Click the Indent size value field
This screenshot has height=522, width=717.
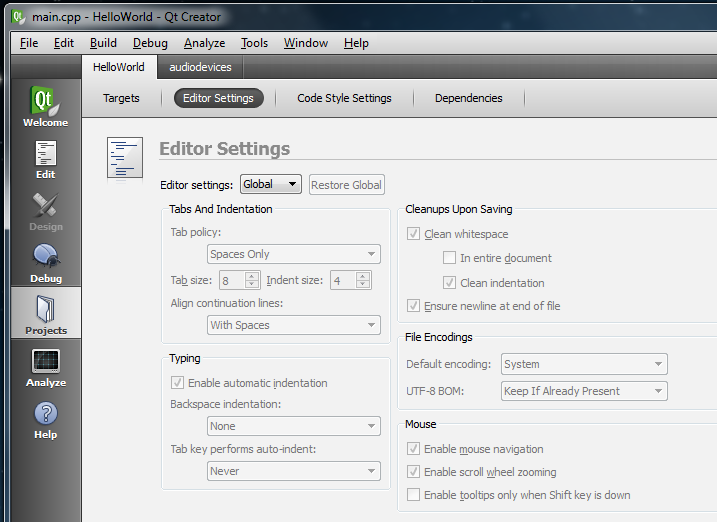tap(343, 280)
